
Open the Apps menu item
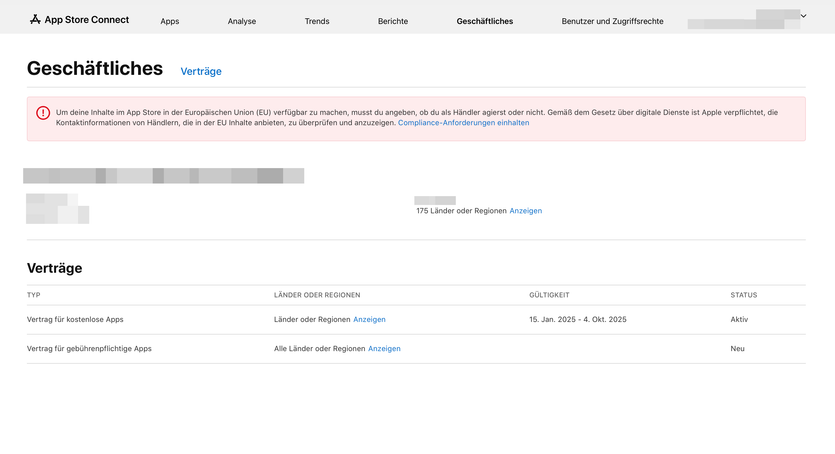[170, 21]
